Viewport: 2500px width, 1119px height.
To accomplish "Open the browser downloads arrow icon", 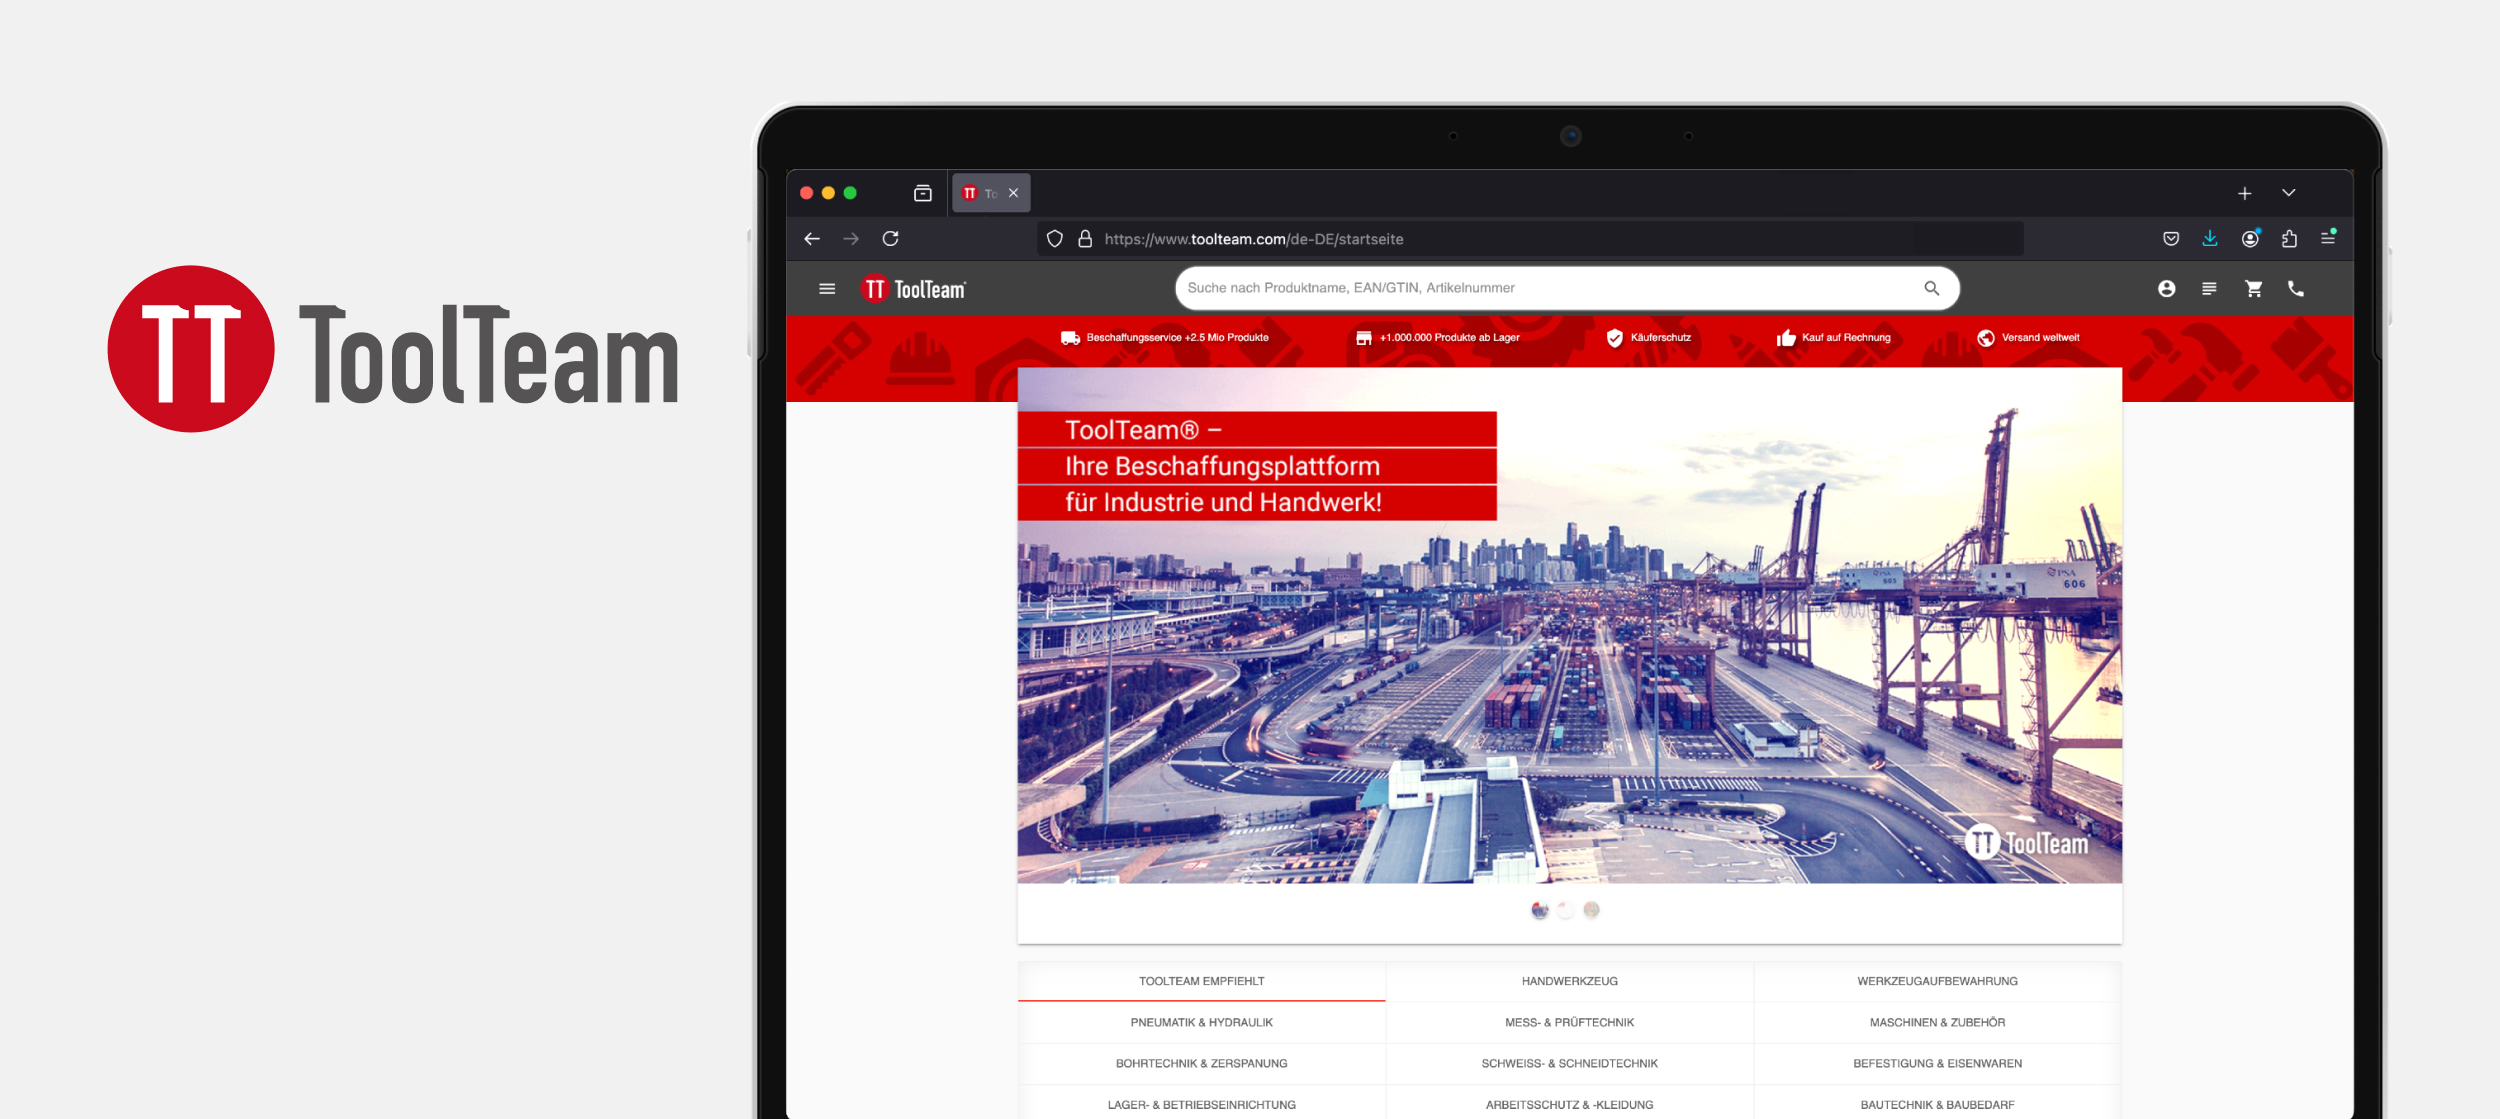I will point(2210,239).
